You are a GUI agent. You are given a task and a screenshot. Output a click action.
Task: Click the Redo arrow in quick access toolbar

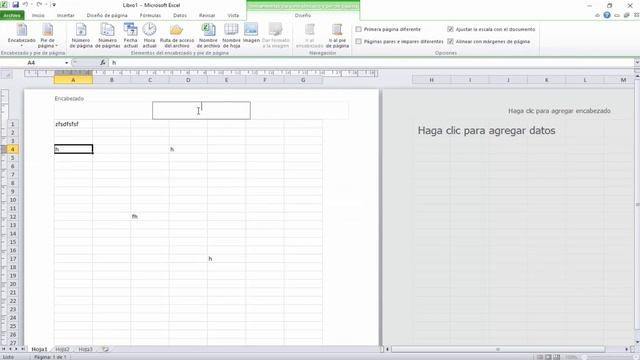[39, 5]
